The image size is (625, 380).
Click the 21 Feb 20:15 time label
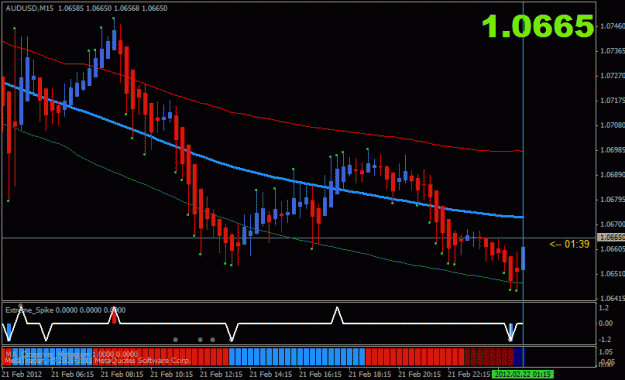(x=419, y=374)
